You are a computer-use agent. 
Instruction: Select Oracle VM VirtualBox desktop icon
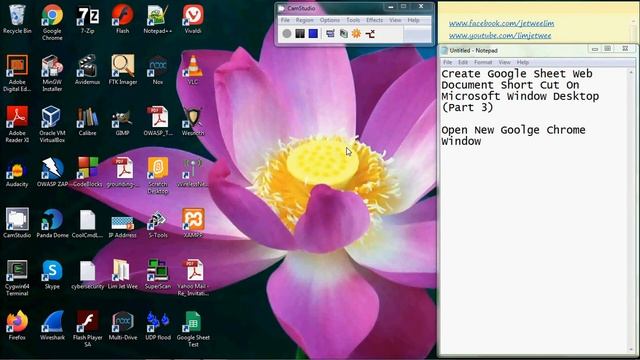click(x=52, y=124)
